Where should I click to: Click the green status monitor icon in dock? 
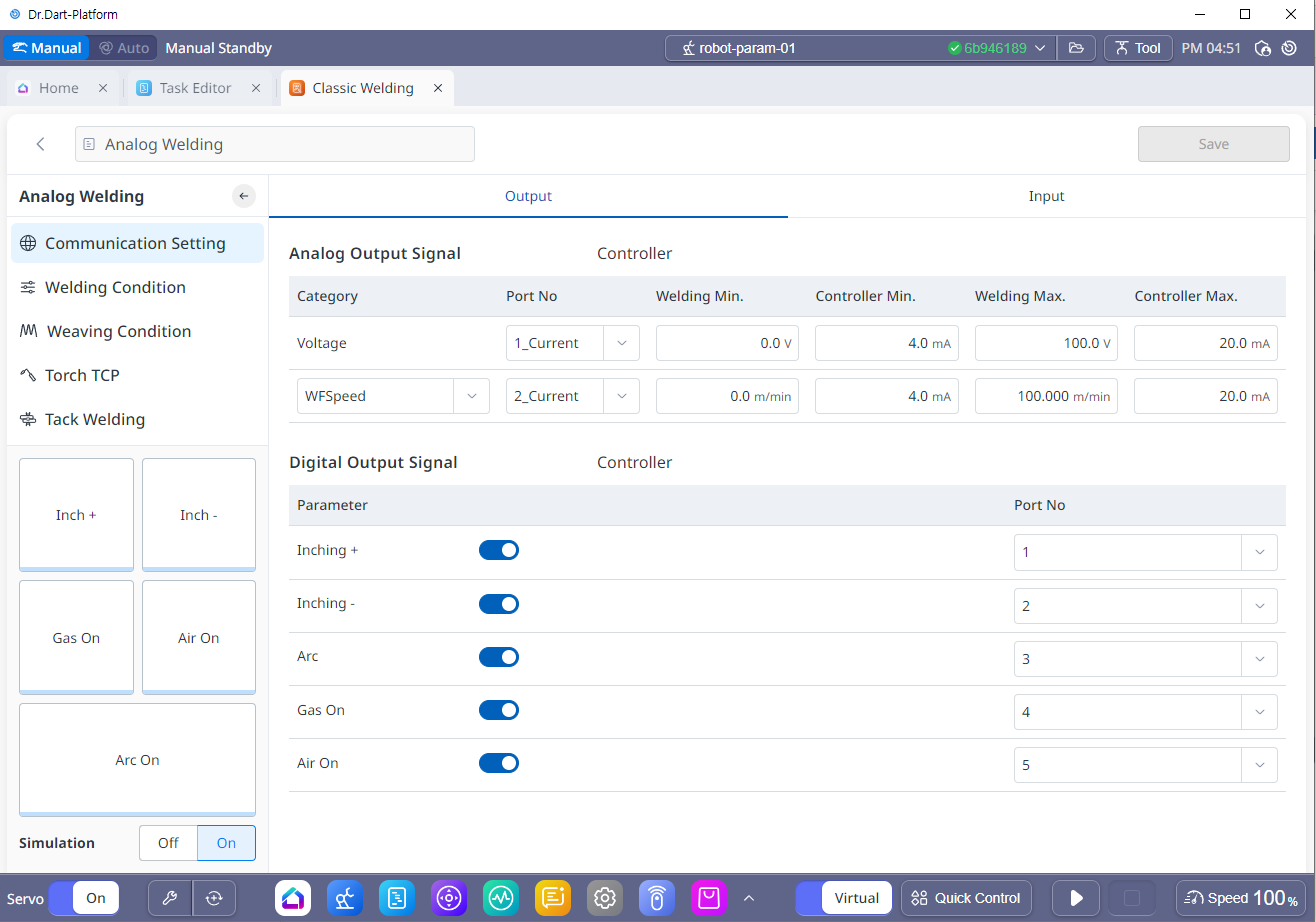tap(500, 898)
